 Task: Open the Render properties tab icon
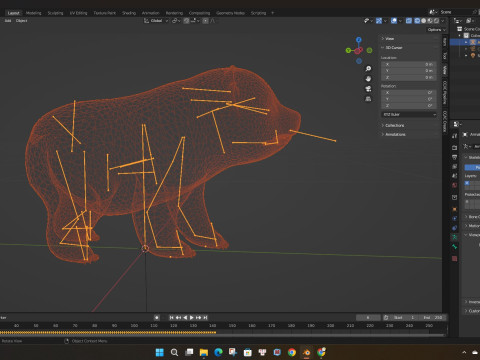click(454, 147)
